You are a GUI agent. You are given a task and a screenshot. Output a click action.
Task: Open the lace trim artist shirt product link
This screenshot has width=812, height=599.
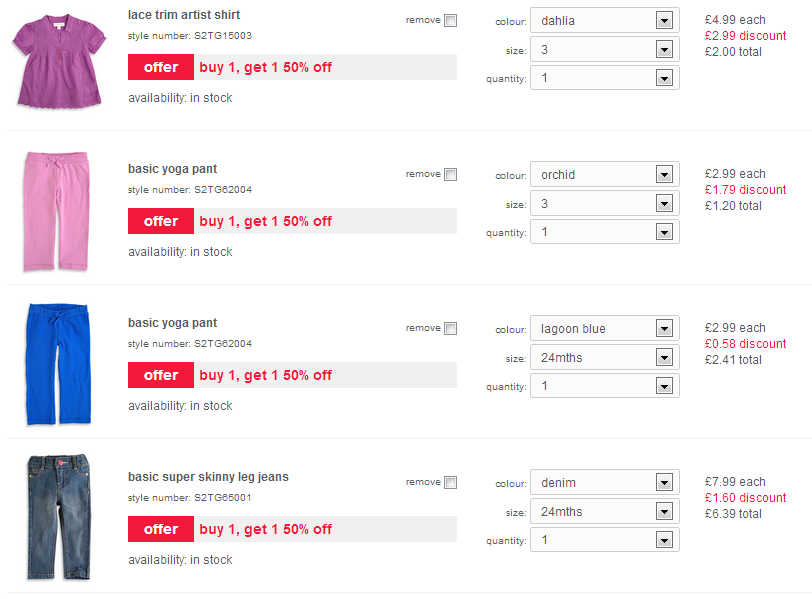pos(184,15)
